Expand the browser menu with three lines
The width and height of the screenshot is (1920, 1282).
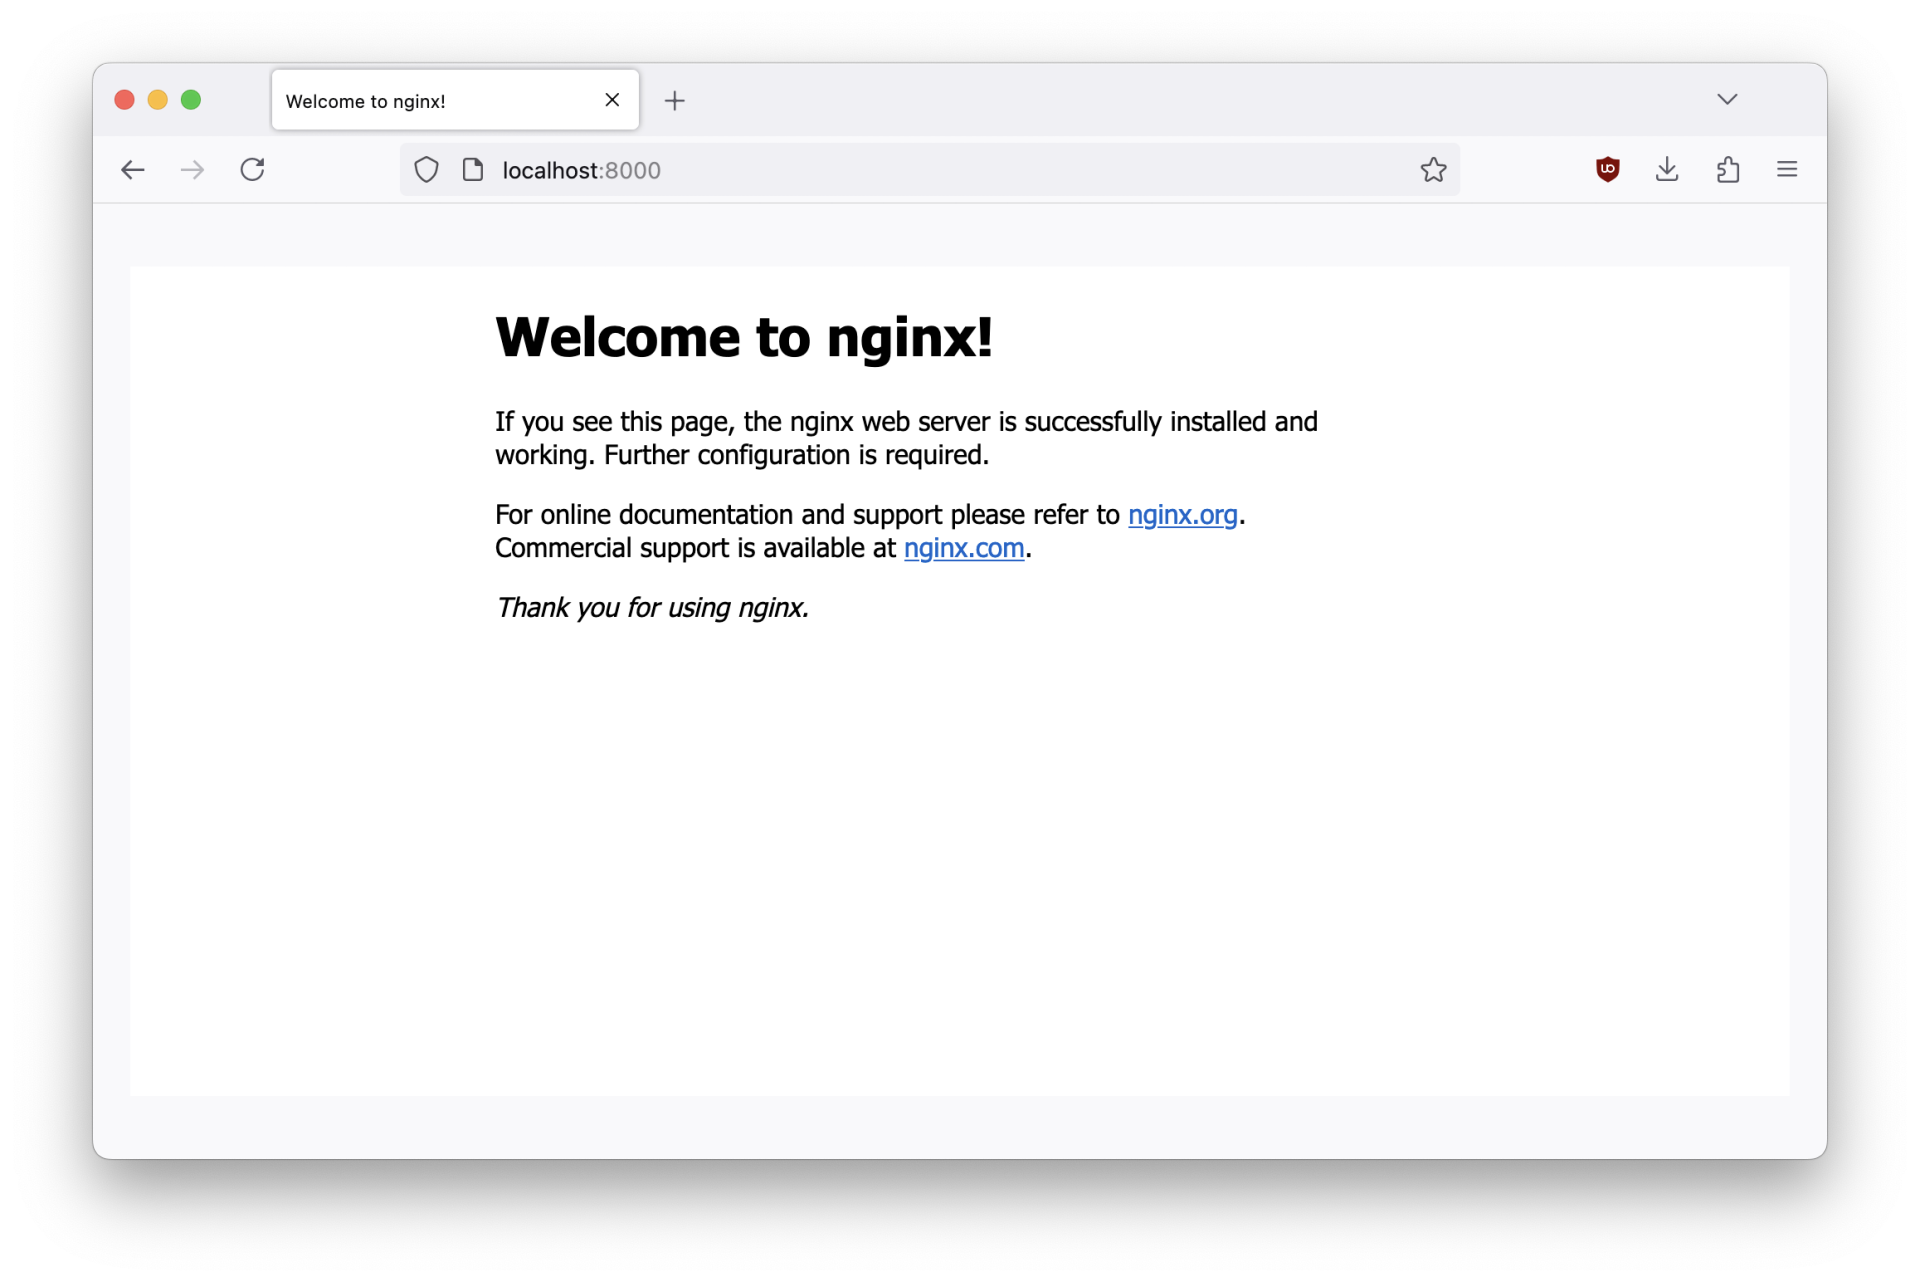coord(1788,169)
